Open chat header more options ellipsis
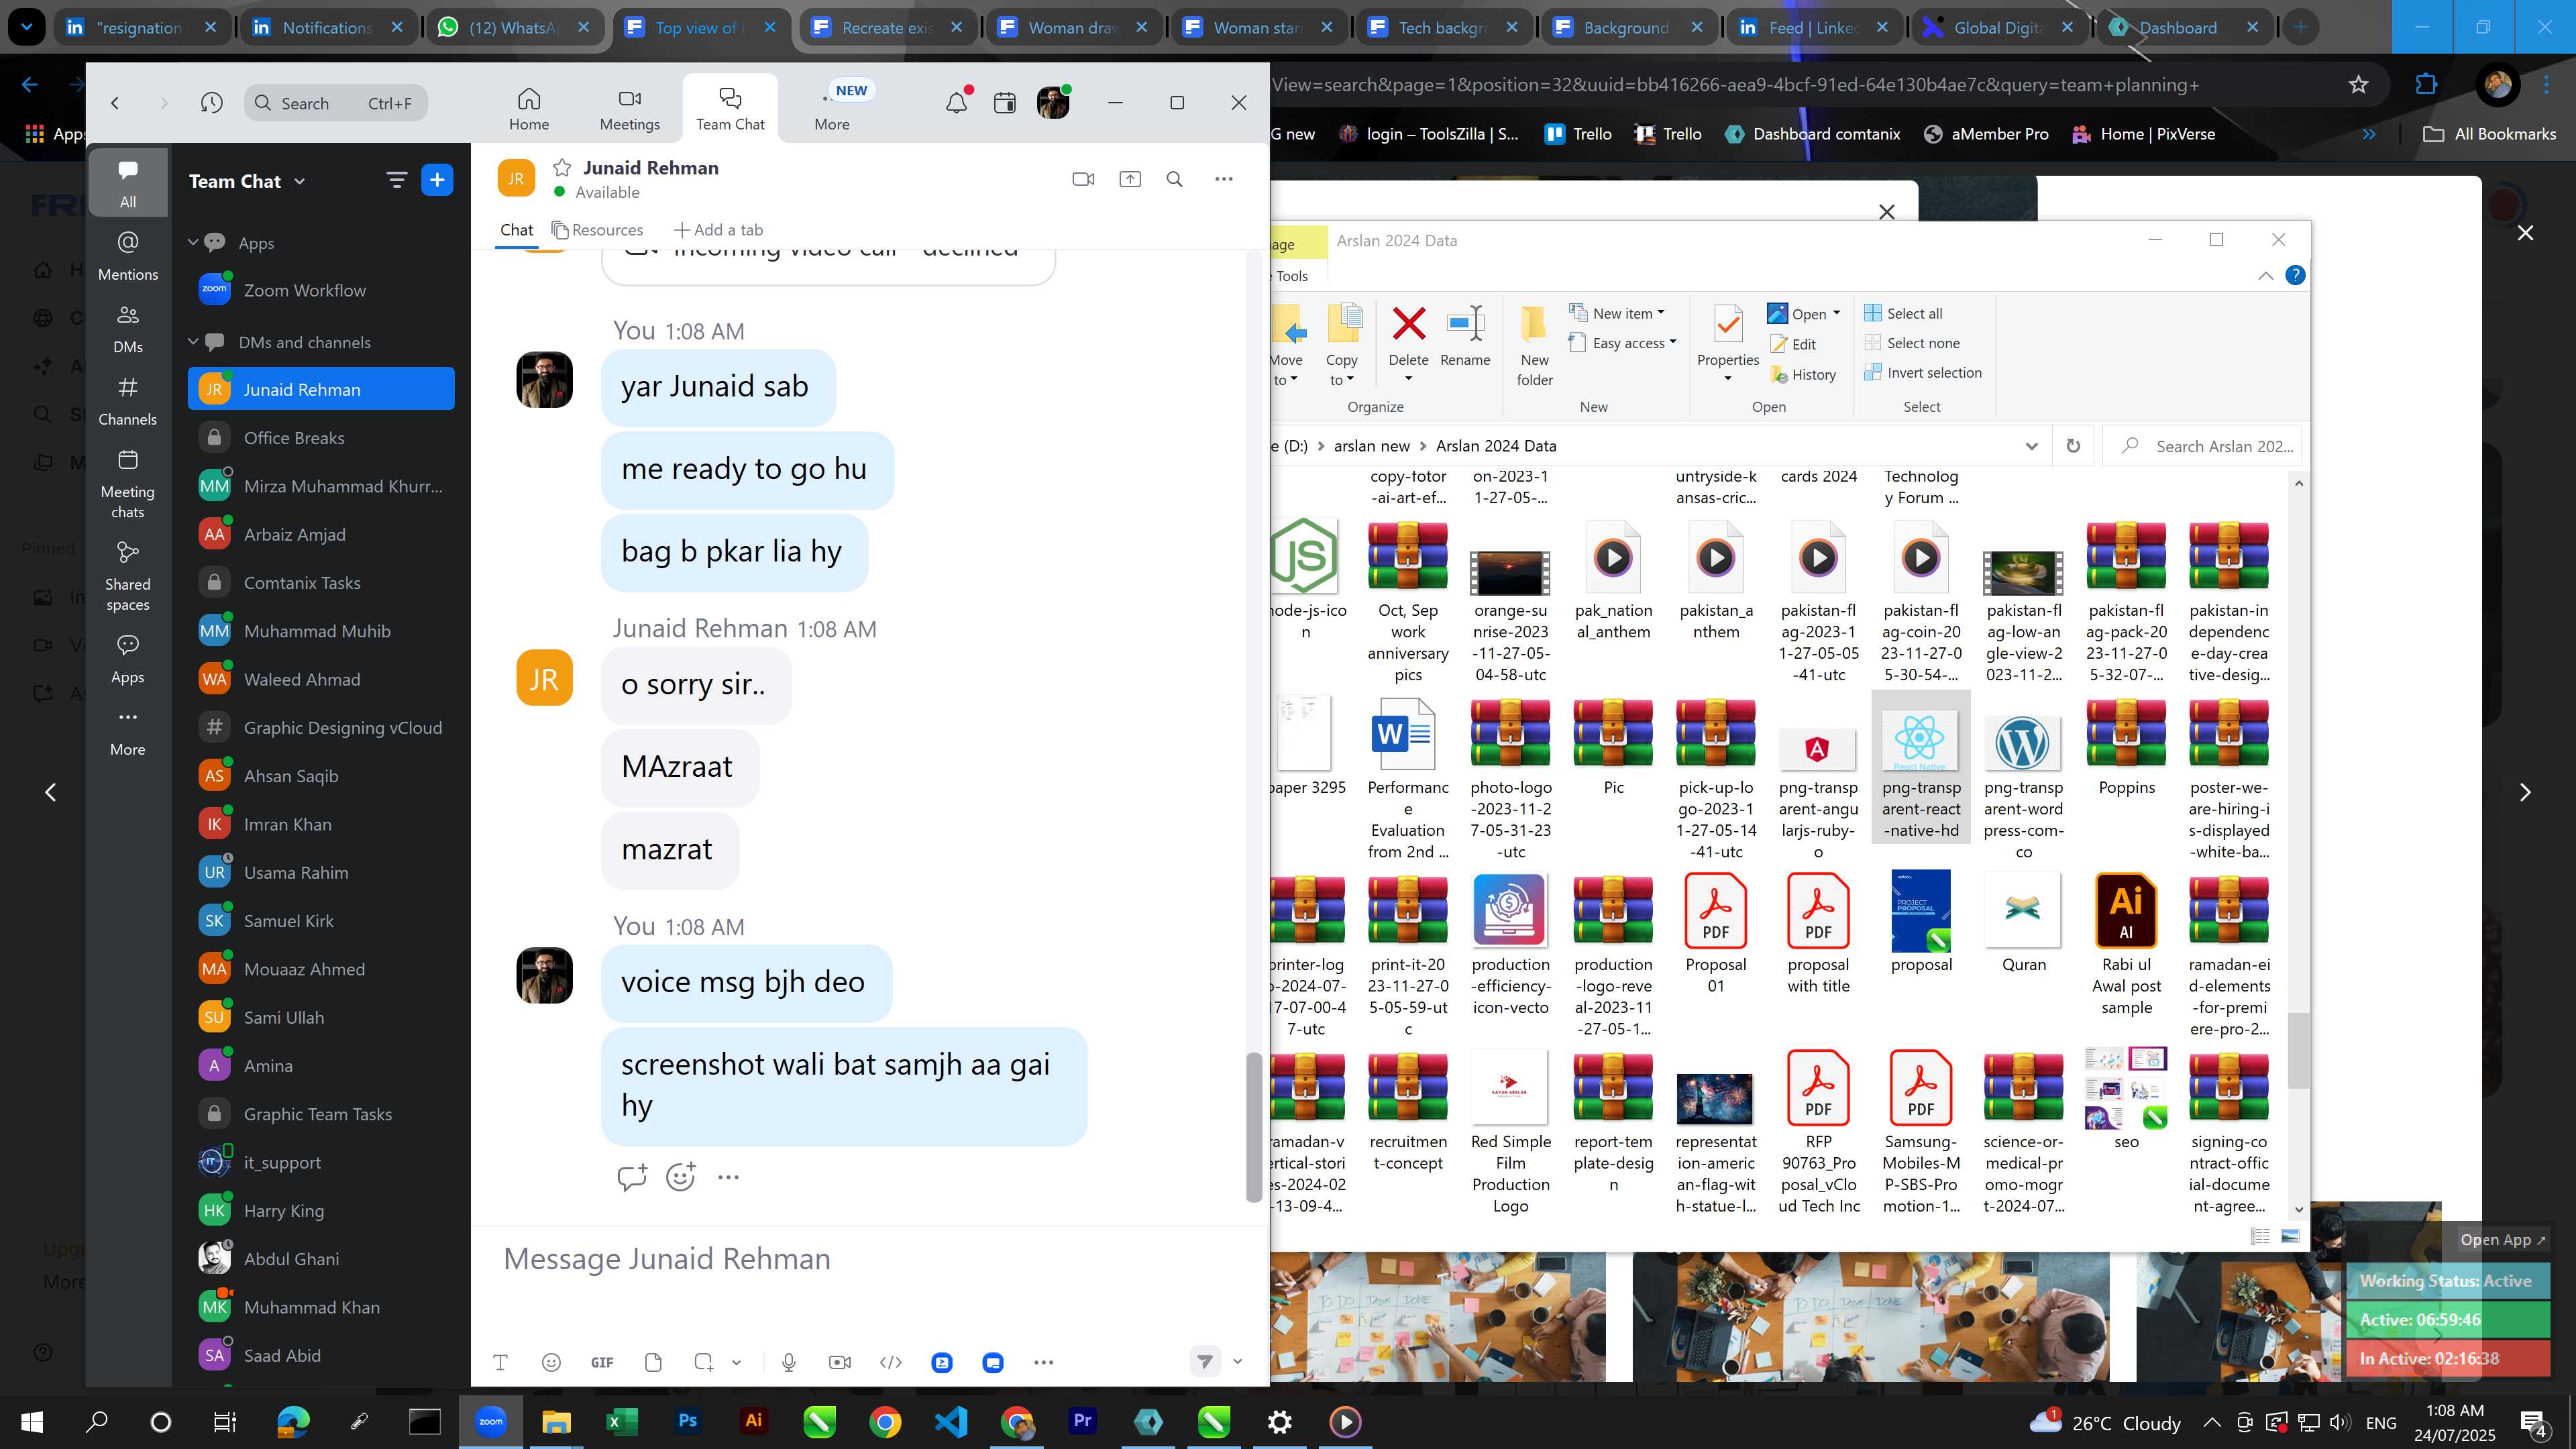The width and height of the screenshot is (2576, 1449). pyautogui.click(x=1224, y=179)
